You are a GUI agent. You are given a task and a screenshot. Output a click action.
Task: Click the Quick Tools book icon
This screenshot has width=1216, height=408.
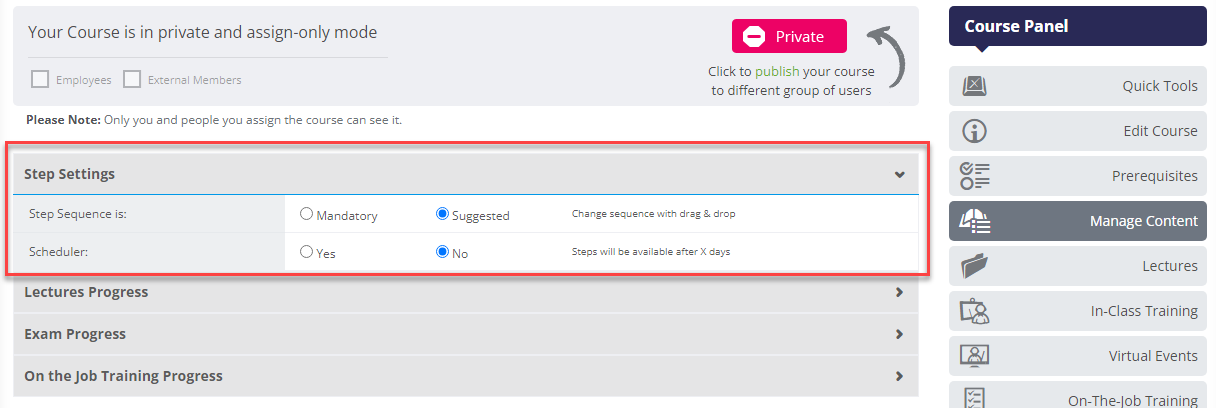pos(974,86)
